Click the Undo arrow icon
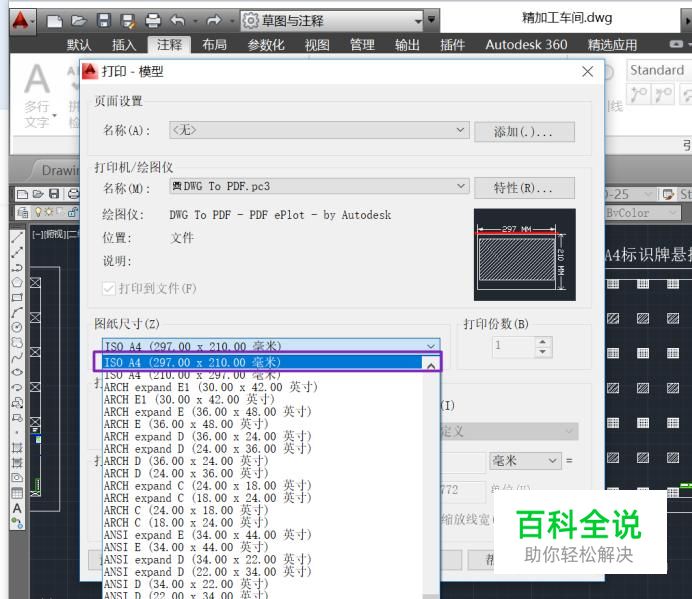 click(177, 20)
